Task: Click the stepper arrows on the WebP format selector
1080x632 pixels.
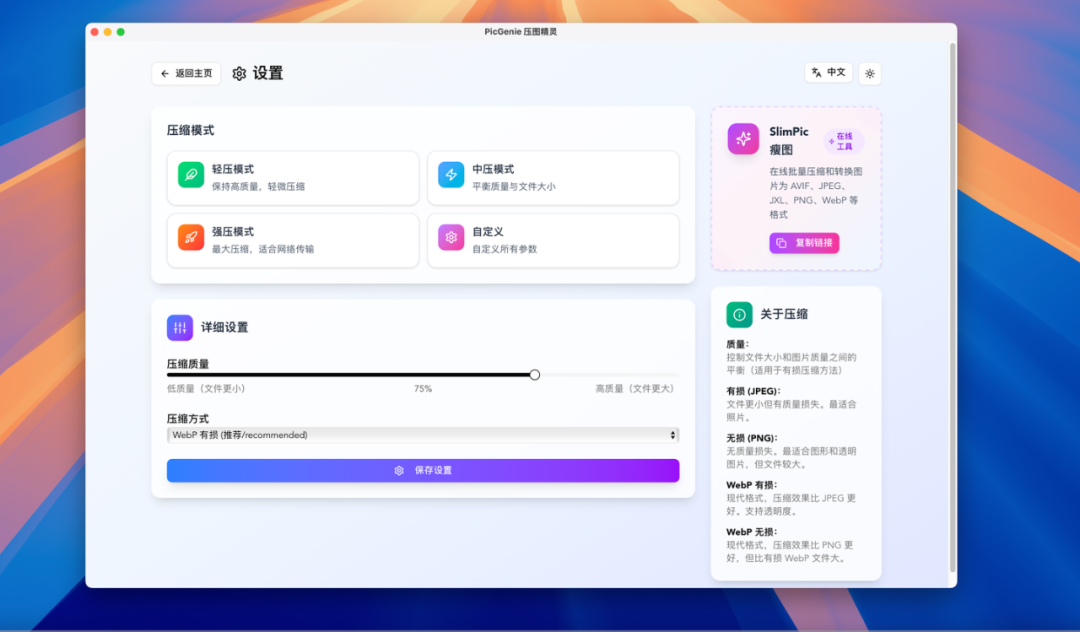Action: point(673,435)
